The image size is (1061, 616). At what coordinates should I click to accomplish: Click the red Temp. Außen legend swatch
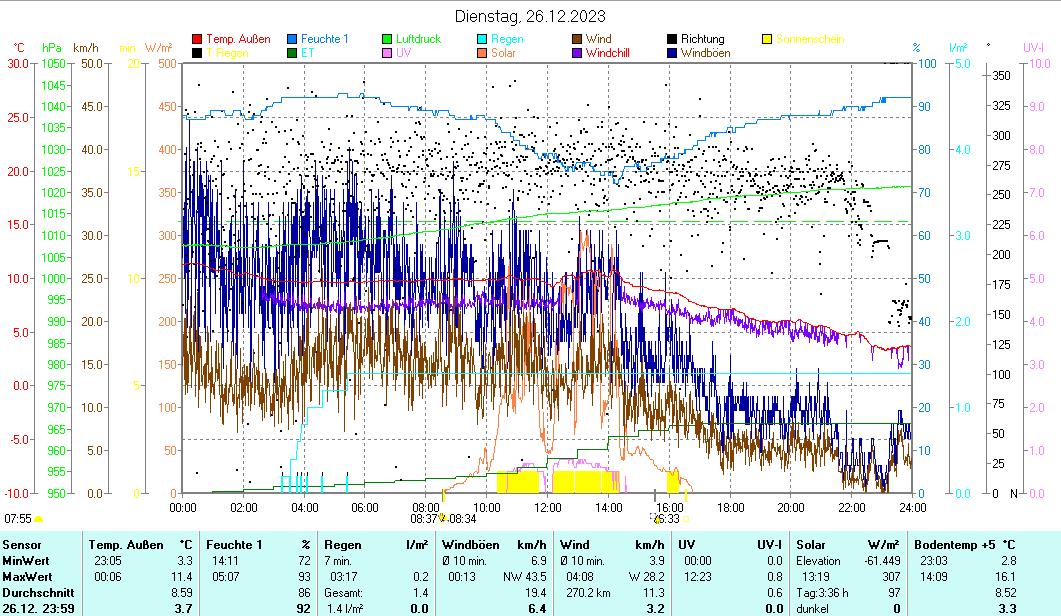click(197, 39)
